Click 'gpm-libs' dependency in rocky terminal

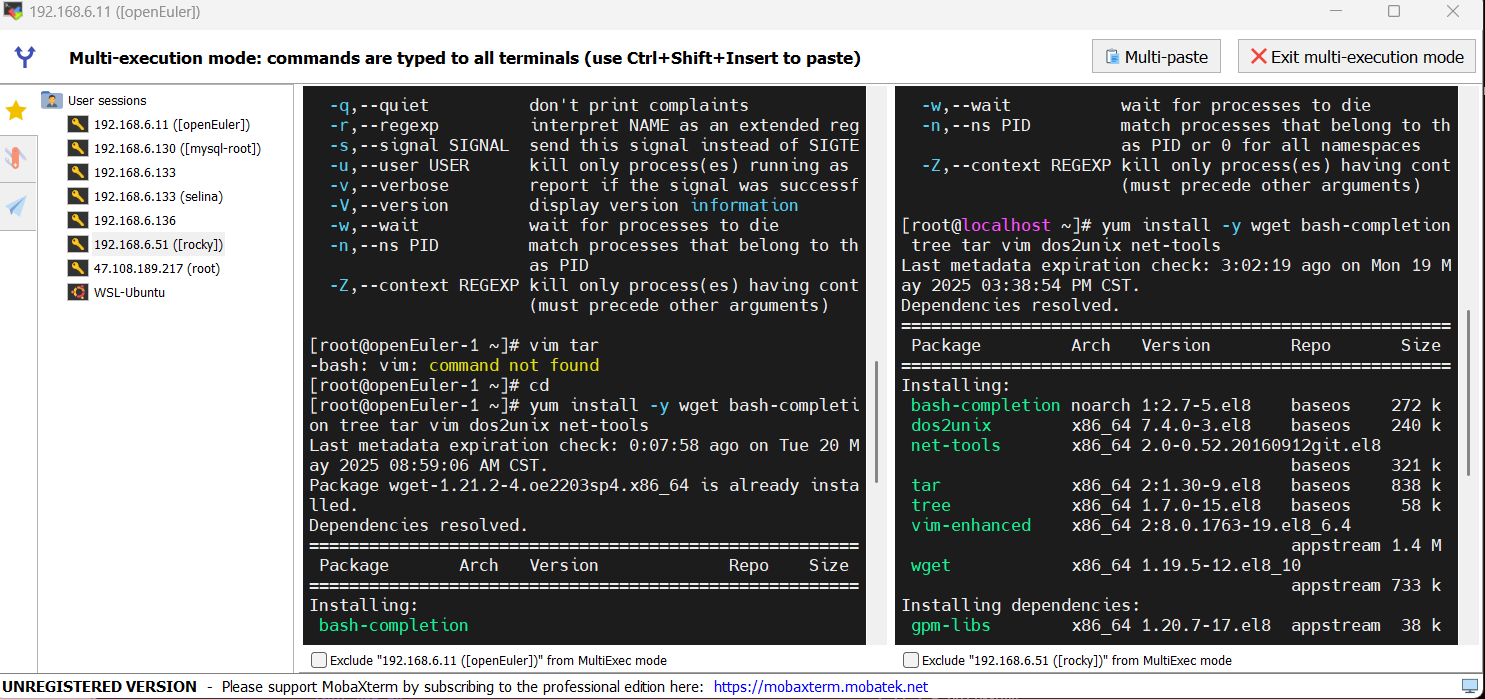(950, 625)
